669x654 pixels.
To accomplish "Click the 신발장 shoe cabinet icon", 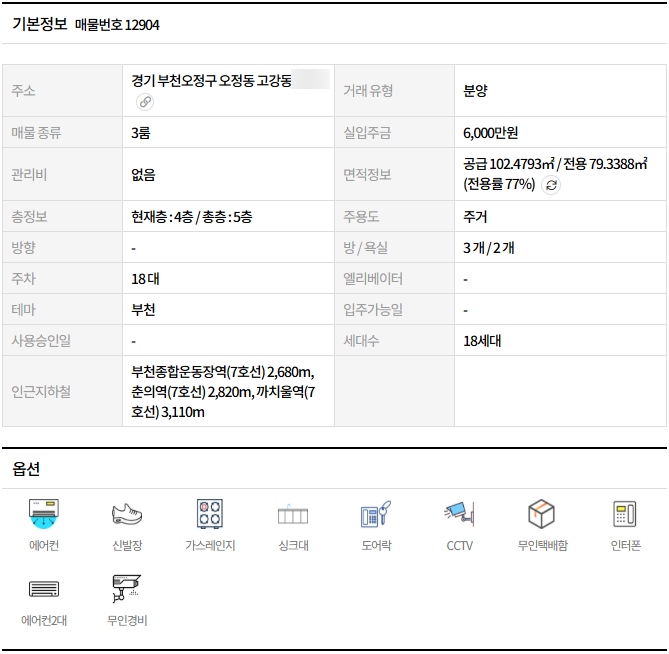I will click(127, 515).
